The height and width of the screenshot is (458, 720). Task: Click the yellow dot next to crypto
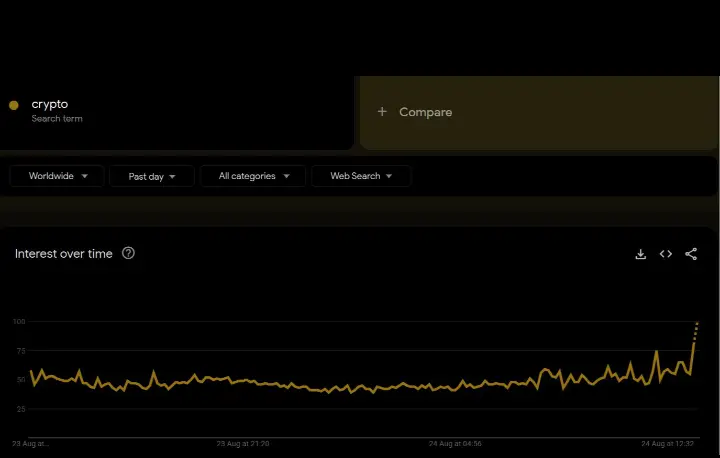pos(14,105)
